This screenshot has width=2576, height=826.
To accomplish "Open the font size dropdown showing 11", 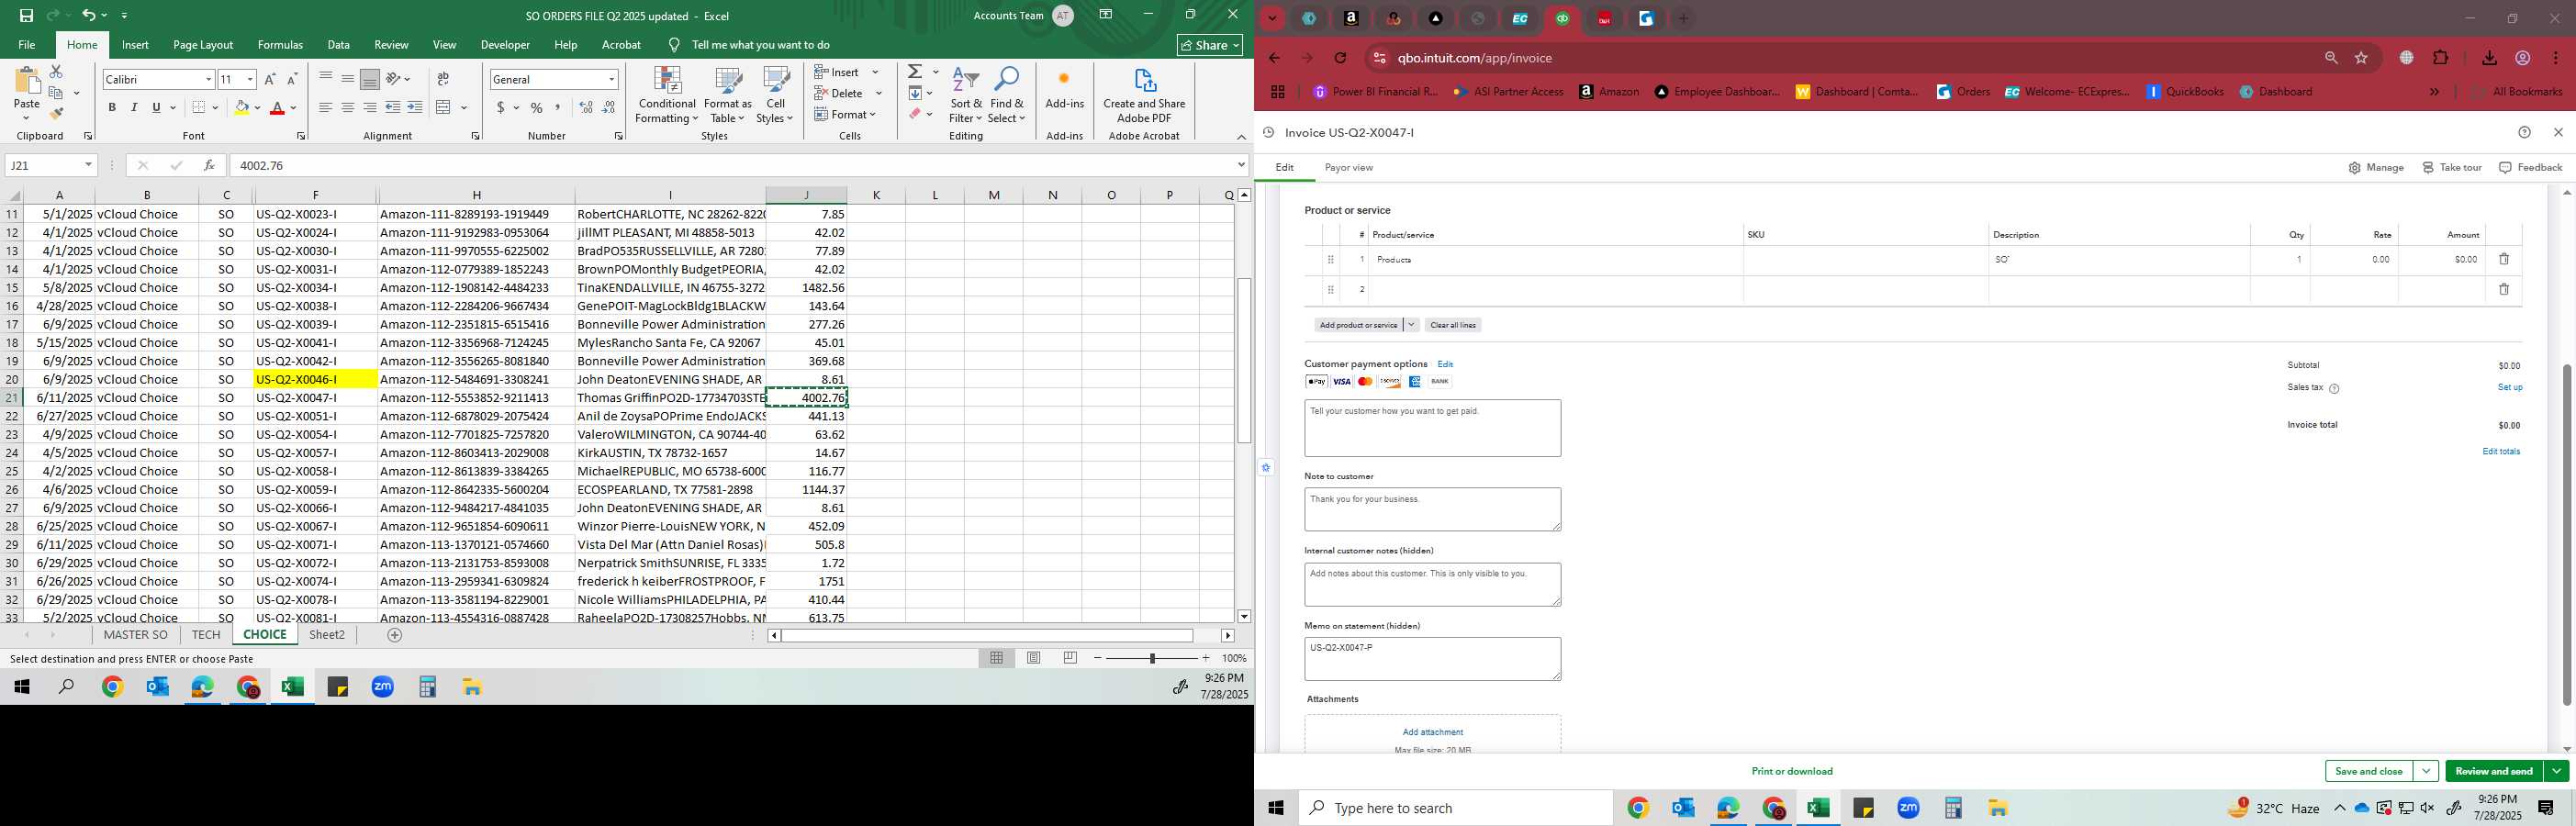I will tap(250, 79).
